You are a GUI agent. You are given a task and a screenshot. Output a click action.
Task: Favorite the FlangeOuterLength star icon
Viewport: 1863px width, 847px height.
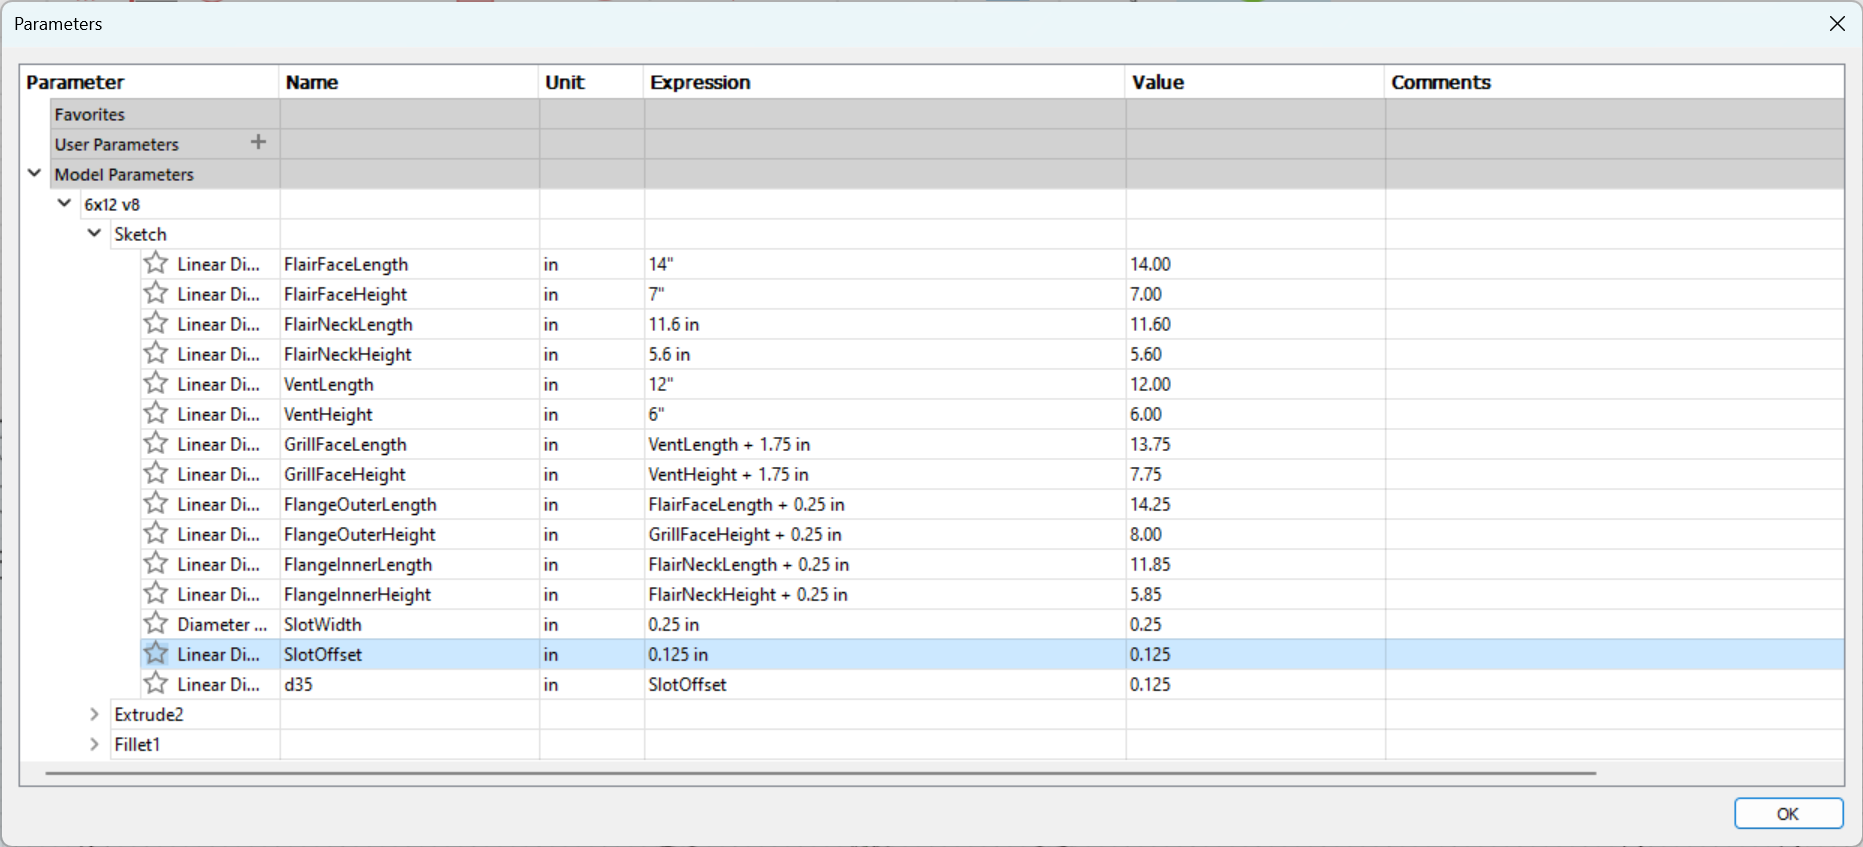tap(155, 503)
